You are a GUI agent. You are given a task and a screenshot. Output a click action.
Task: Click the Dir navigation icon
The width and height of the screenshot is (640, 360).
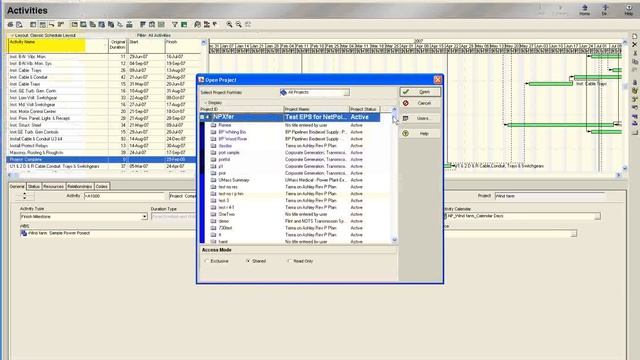604,10
